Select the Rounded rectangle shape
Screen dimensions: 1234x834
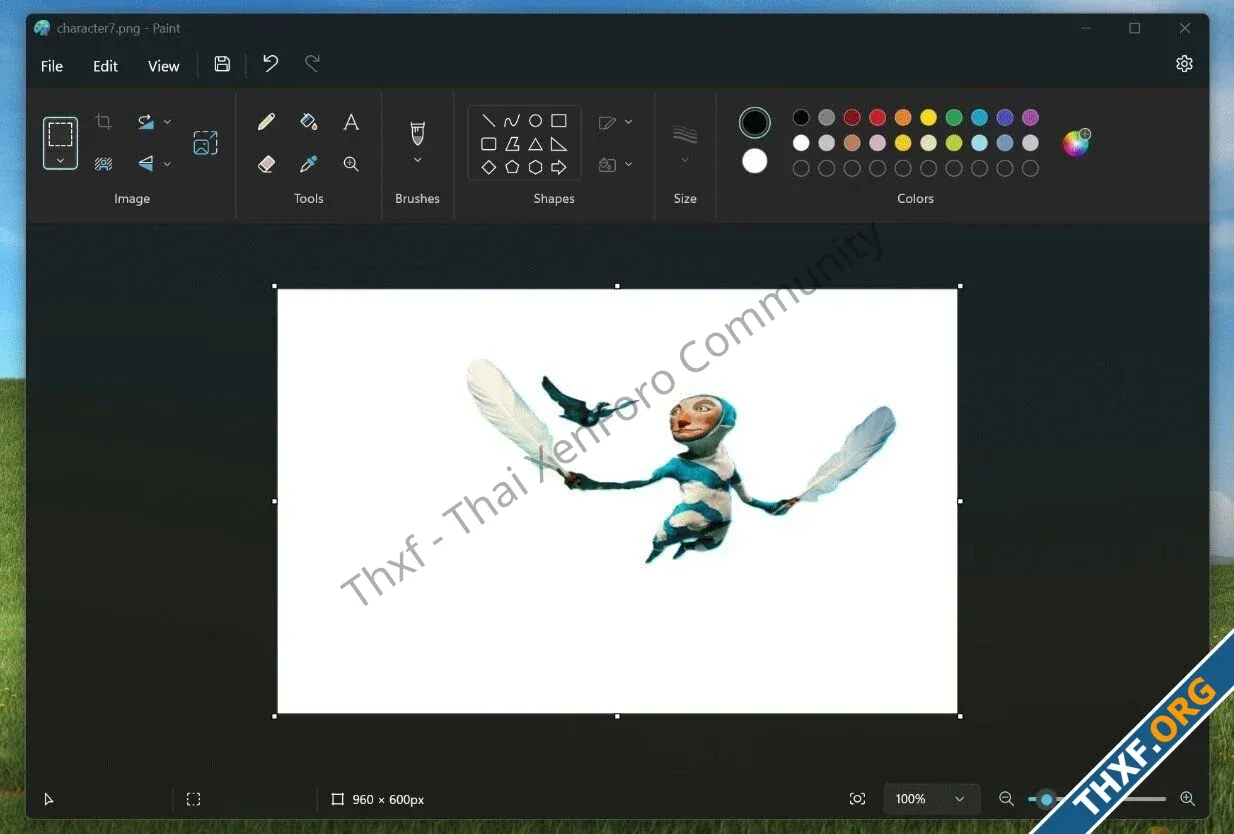[488, 144]
